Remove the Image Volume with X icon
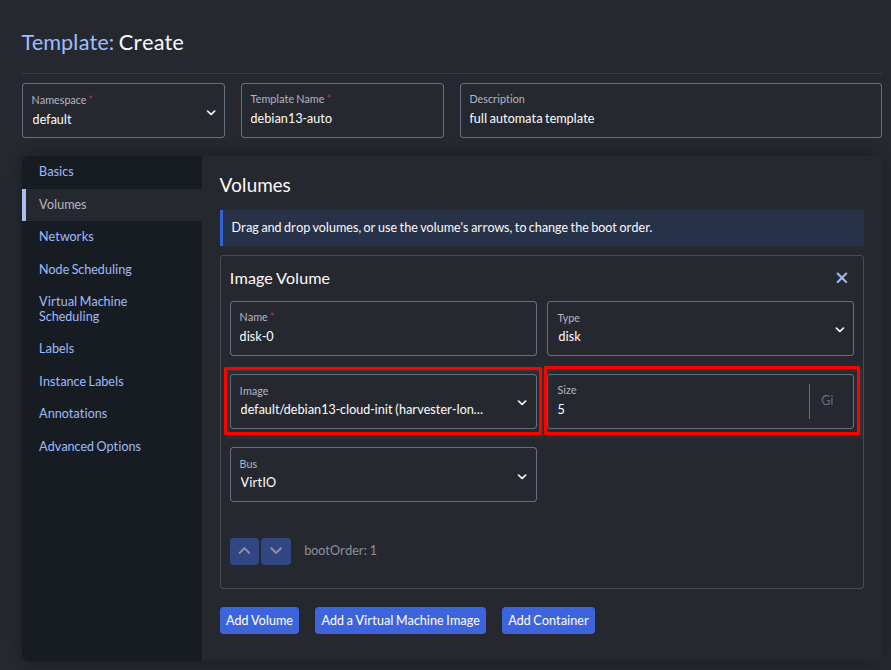Image resolution: width=891 pixels, height=670 pixels. [841, 278]
